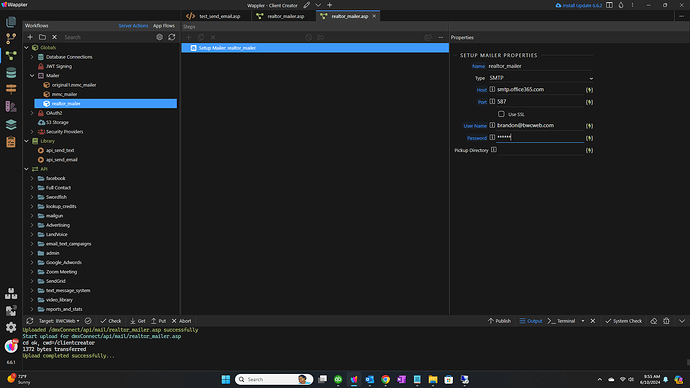Image resolution: width=690 pixels, height=388 pixels.
Task: Click the Pickup Directory data picker icon
Action: 589,150
